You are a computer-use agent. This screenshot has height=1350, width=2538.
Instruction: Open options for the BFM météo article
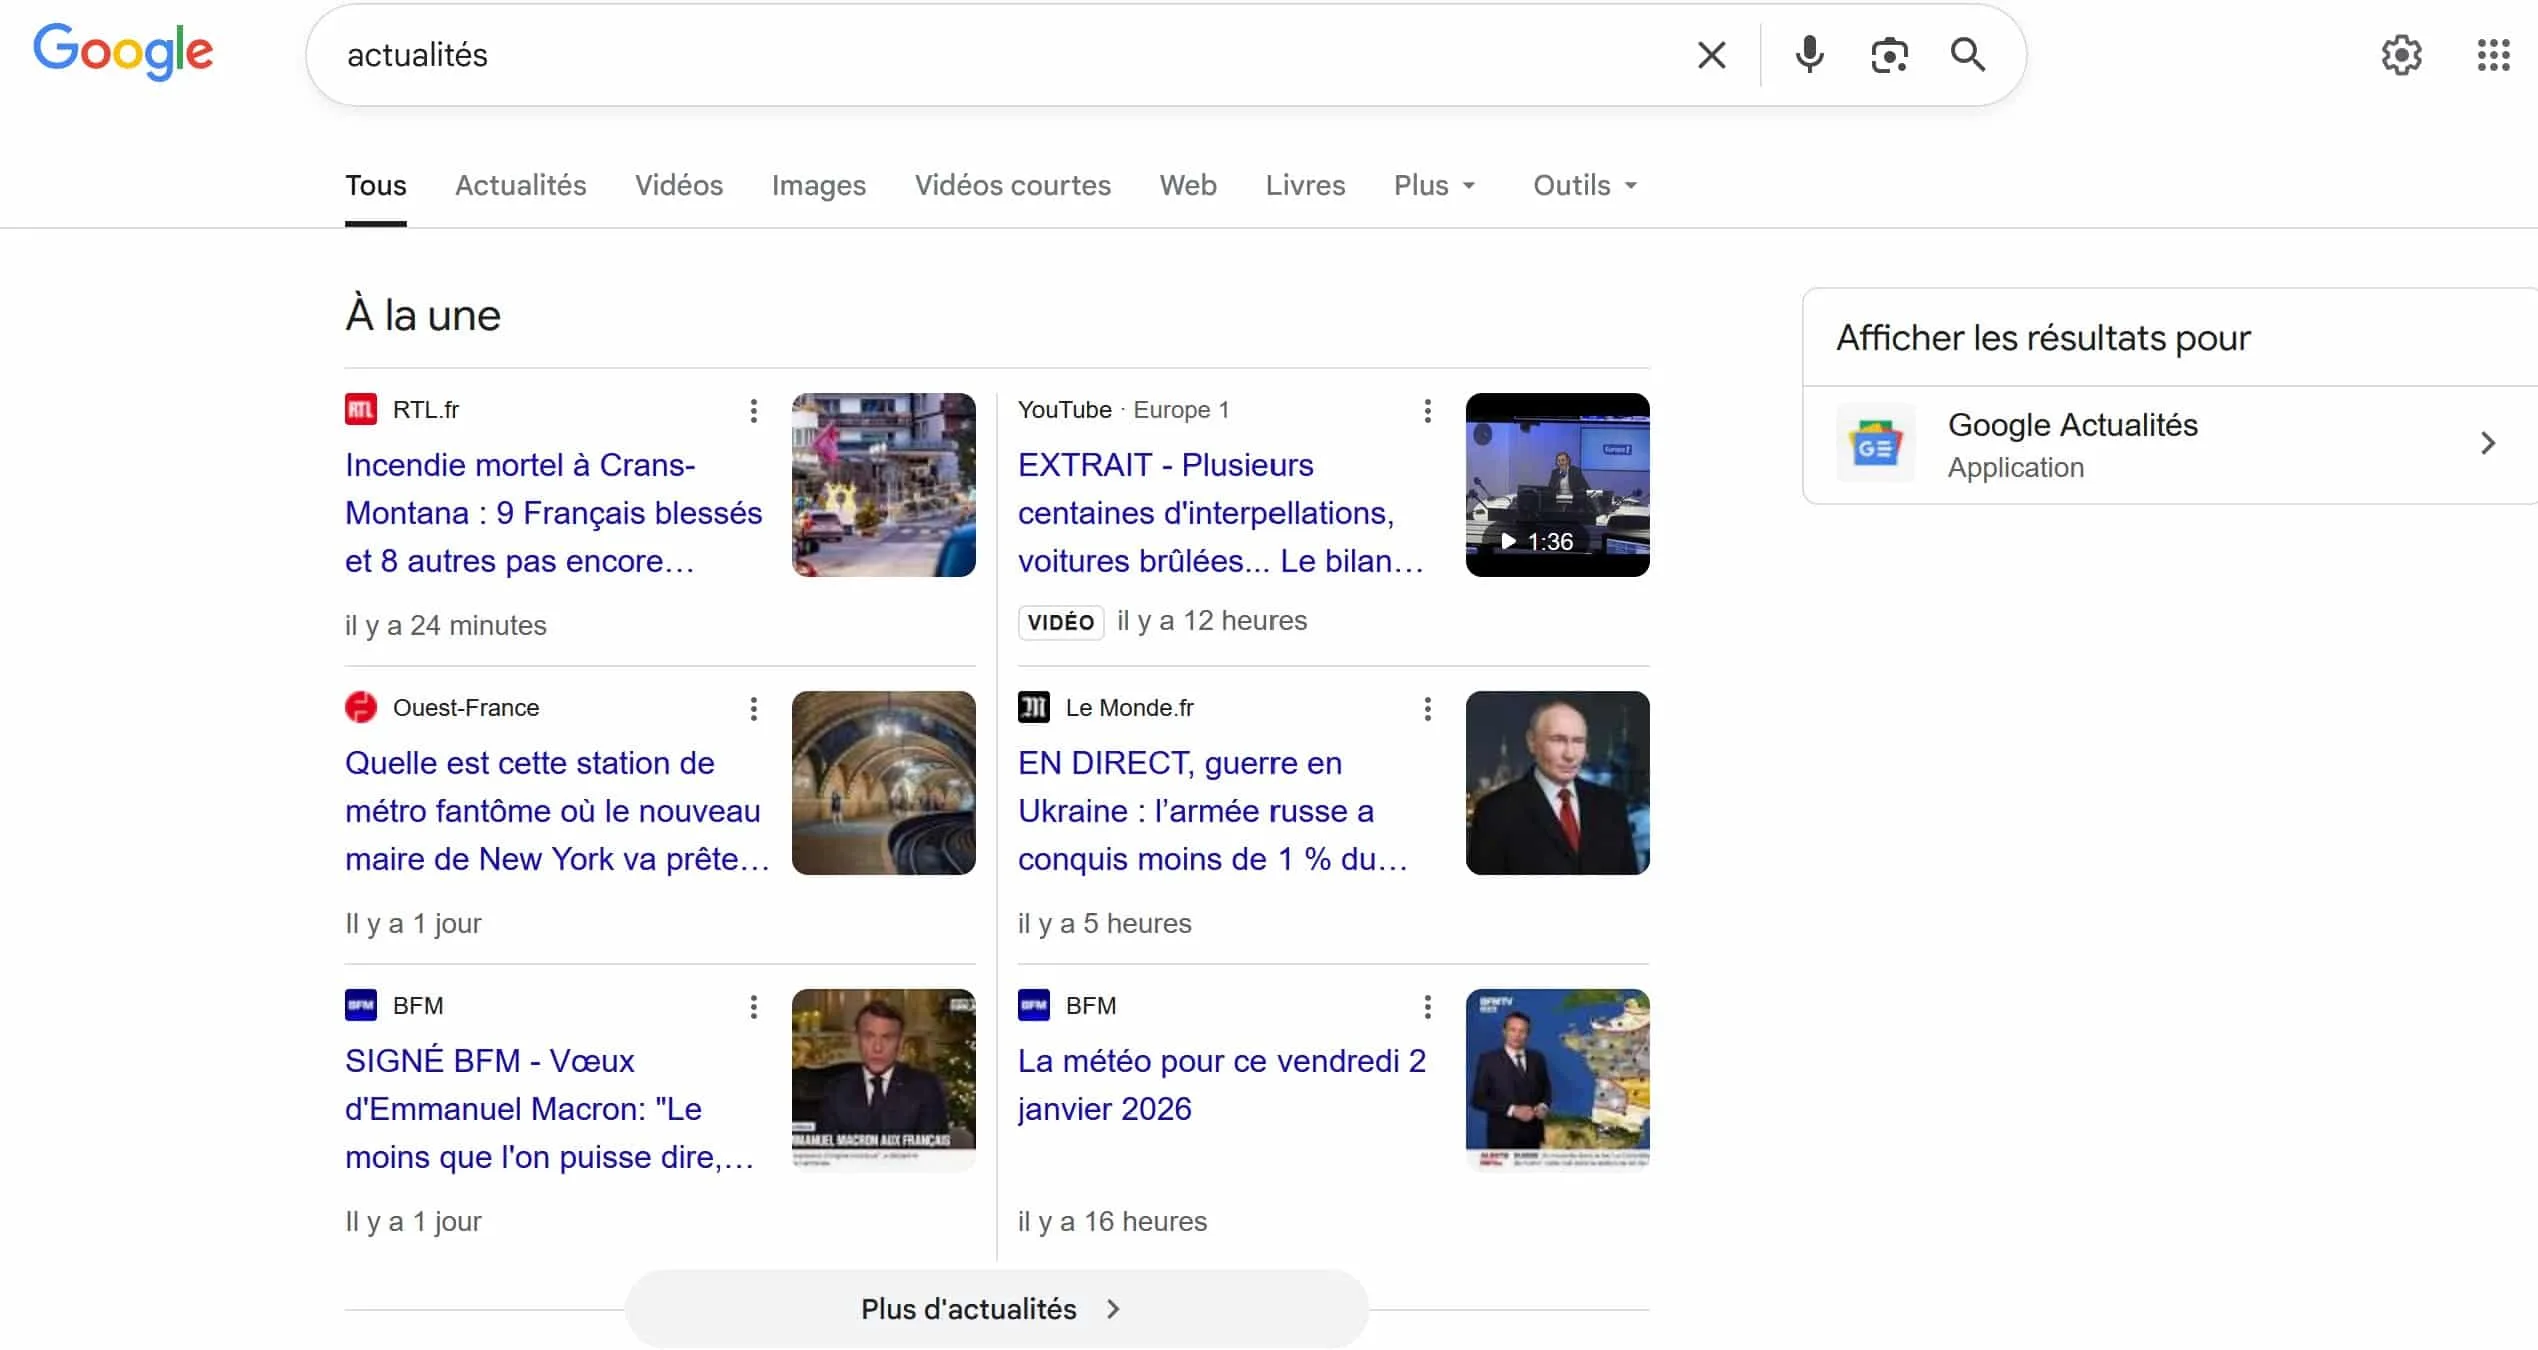tap(1428, 1007)
